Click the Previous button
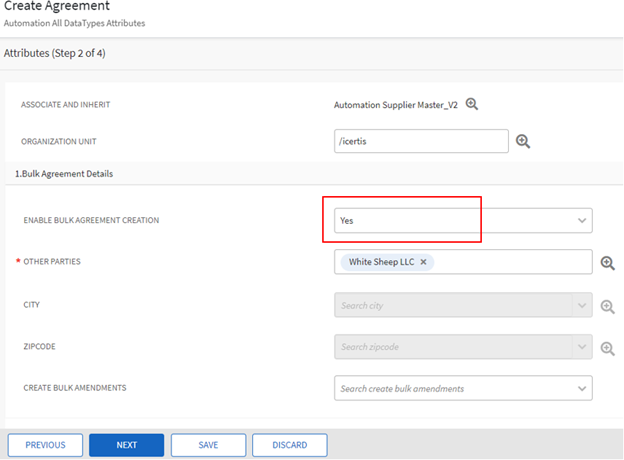This screenshot has width=624, height=460. [45, 445]
